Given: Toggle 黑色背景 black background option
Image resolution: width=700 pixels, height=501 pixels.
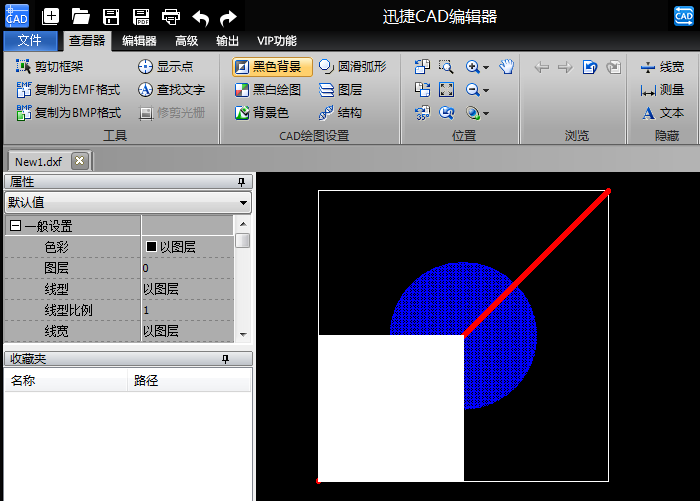Looking at the screenshot, I should pyautogui.click(x=272, y=67).
